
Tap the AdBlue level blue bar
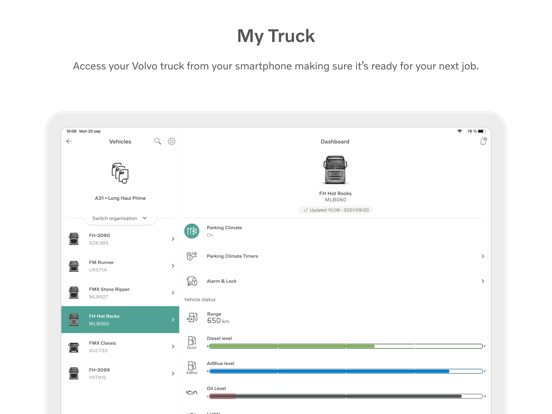[x=346, y=371]
